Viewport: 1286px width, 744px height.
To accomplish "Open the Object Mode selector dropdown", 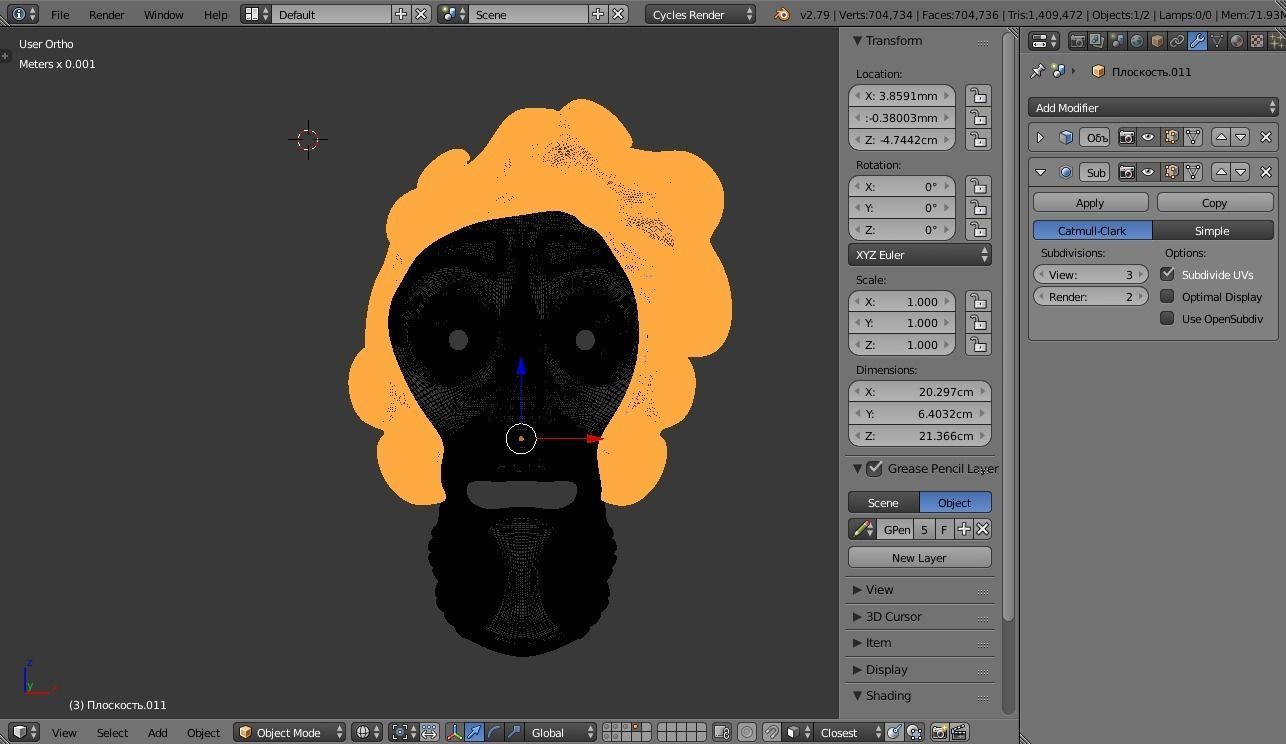I will coord(290,733).
